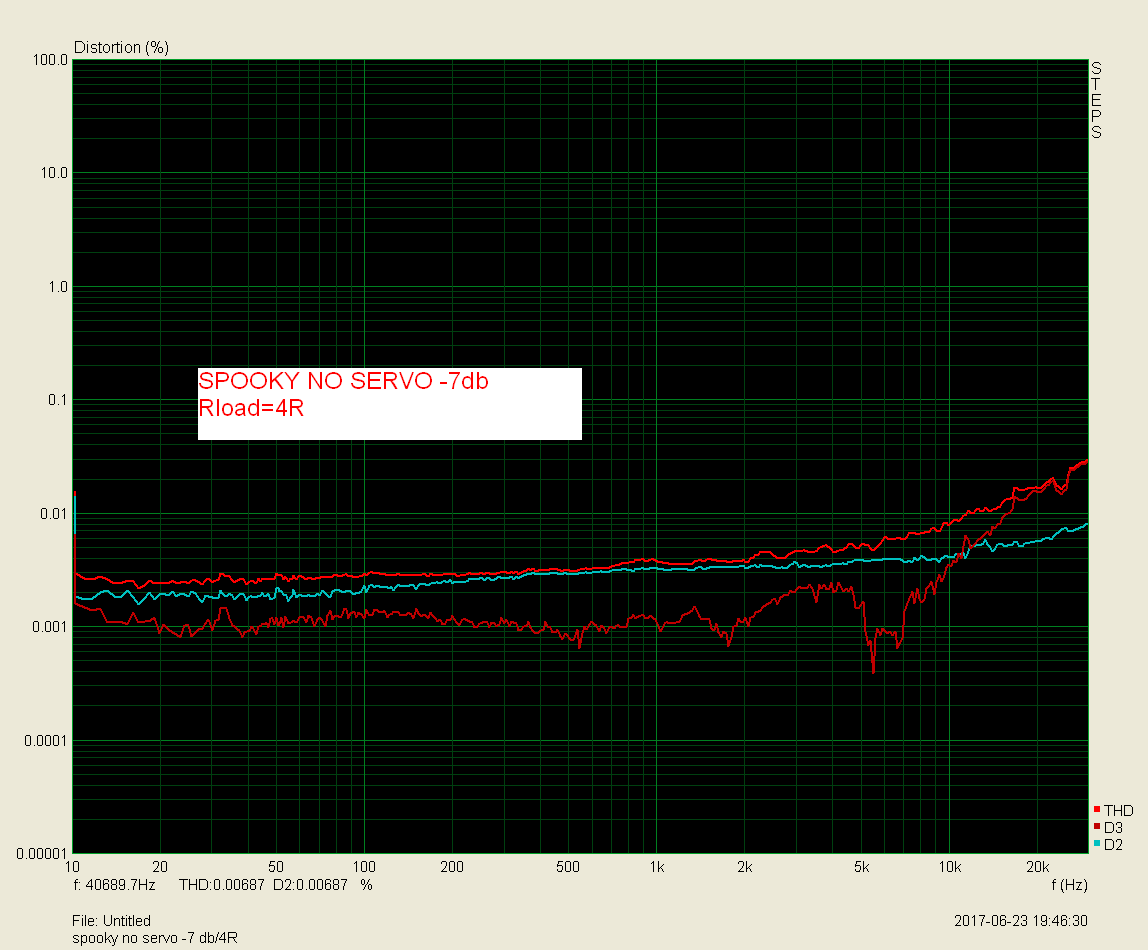
Task: Click the dark red D3 legend marker
Action: pos(1097,826)
